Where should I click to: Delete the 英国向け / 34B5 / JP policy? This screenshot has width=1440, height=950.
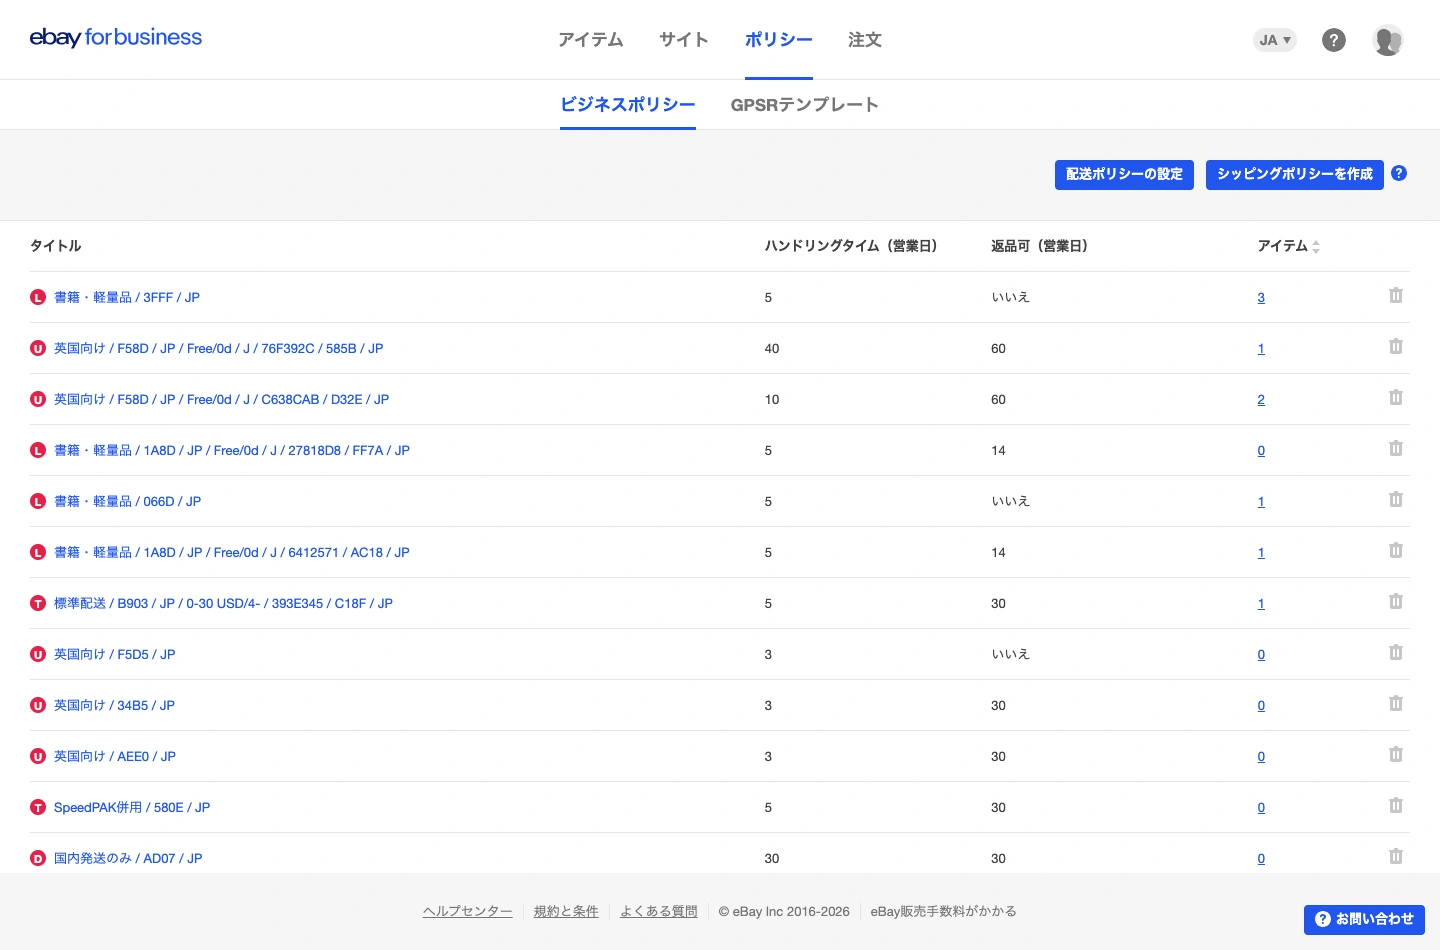1396,704
